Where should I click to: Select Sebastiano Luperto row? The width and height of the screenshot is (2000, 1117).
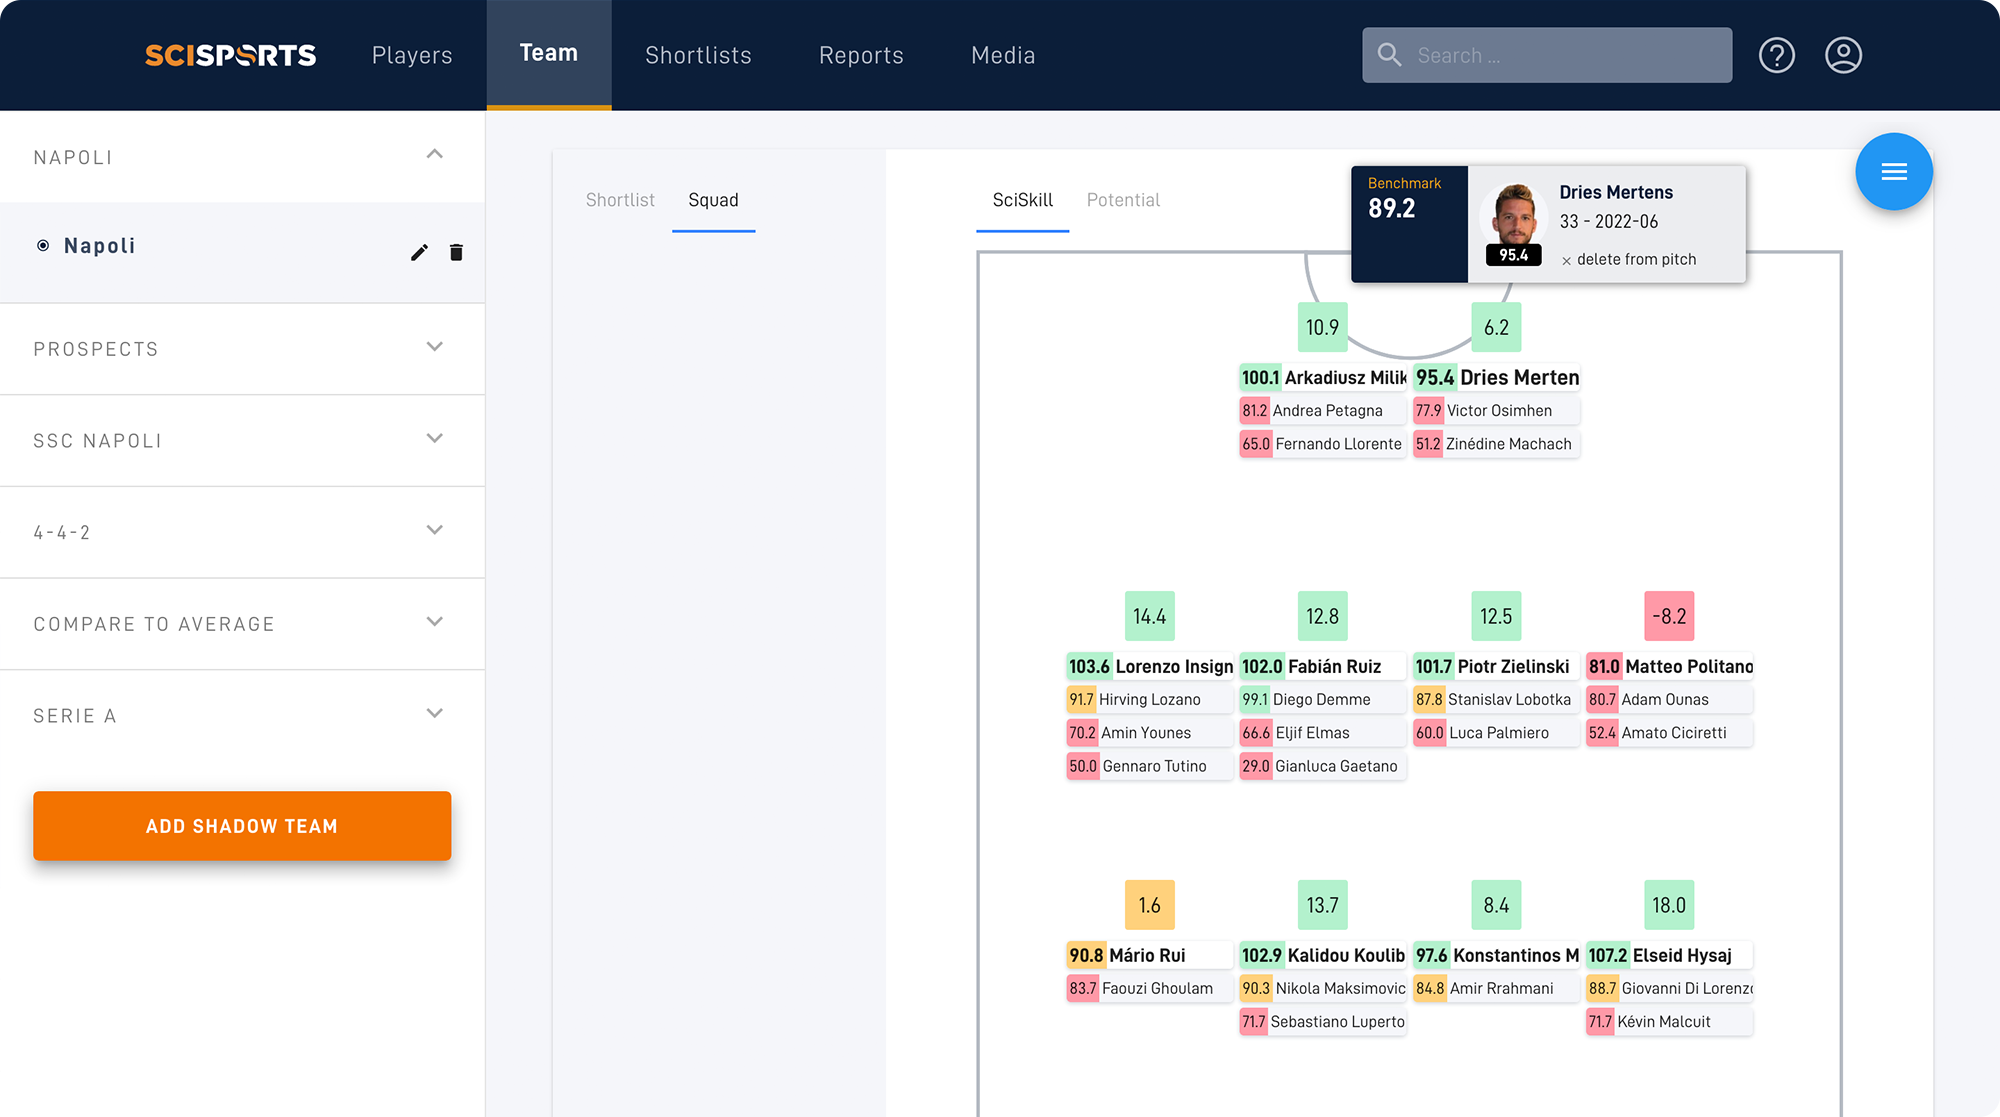tap(1323, 1022)
